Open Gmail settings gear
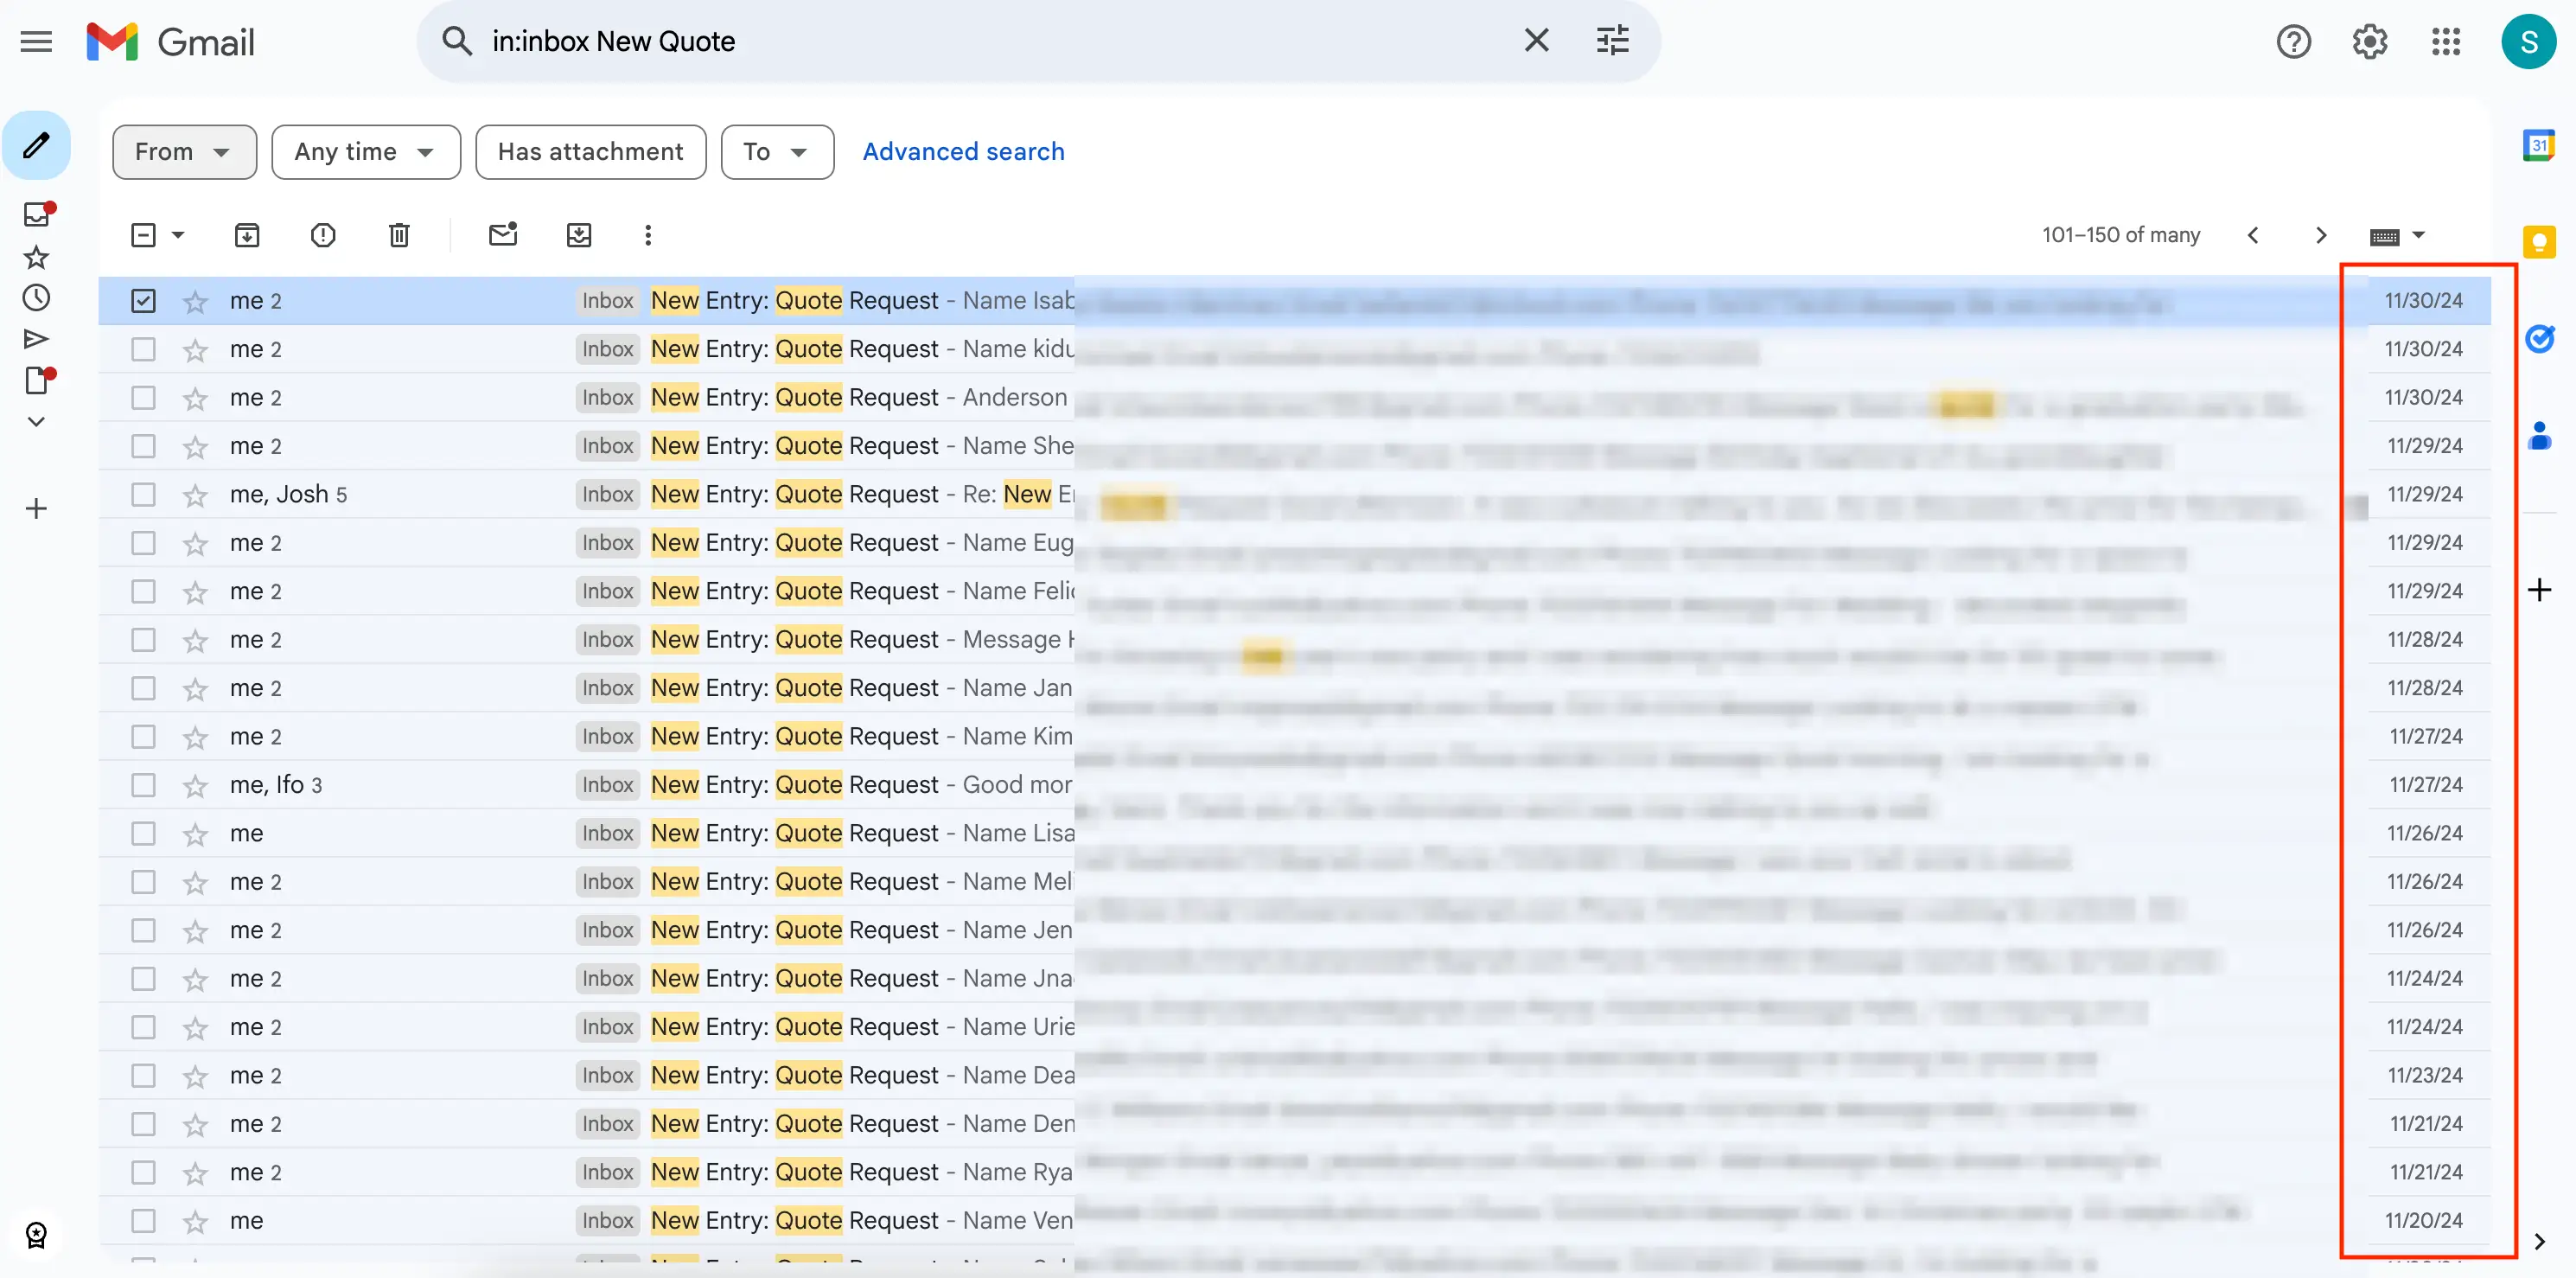Image resolution: width=2576 pixels, height=1278 pixels. [x=2368, y=41]
